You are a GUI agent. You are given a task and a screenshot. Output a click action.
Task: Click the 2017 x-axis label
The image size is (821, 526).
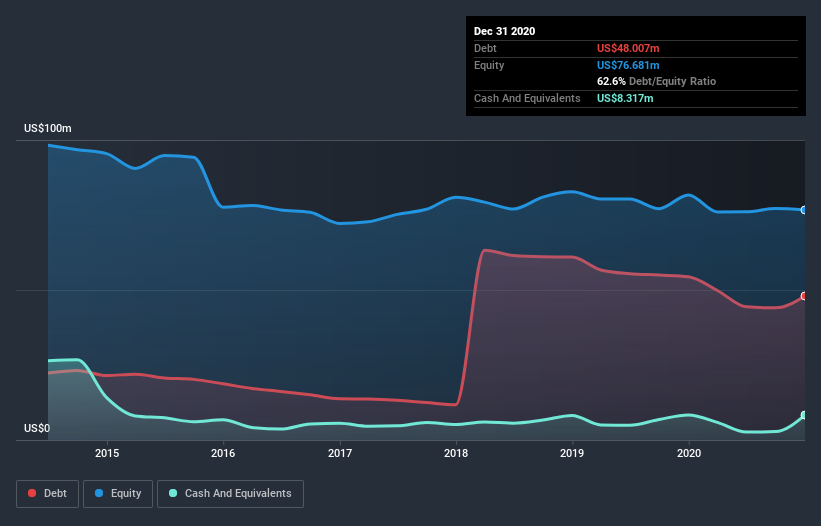(x=340, y=453)
